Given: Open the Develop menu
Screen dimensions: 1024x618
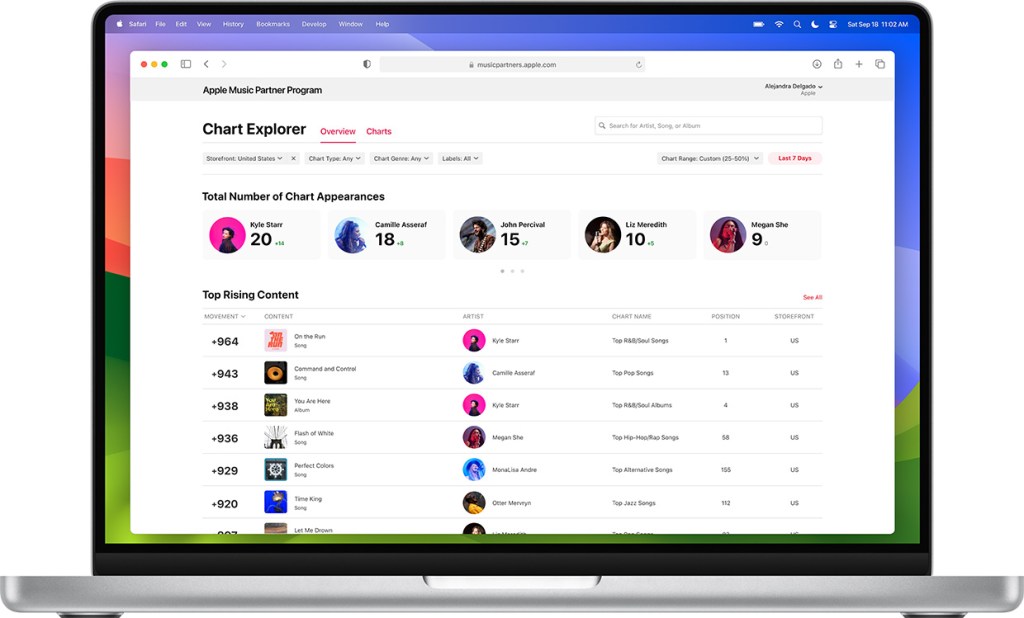Looking at the screenshot, I should coord(314,24).
